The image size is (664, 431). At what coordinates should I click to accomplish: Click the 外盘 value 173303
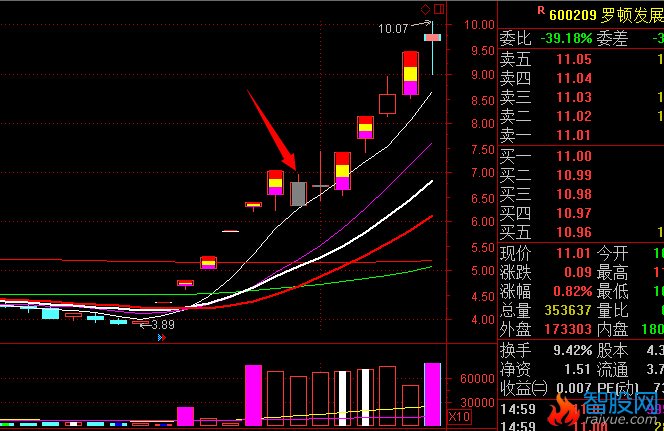coord(568,329)
